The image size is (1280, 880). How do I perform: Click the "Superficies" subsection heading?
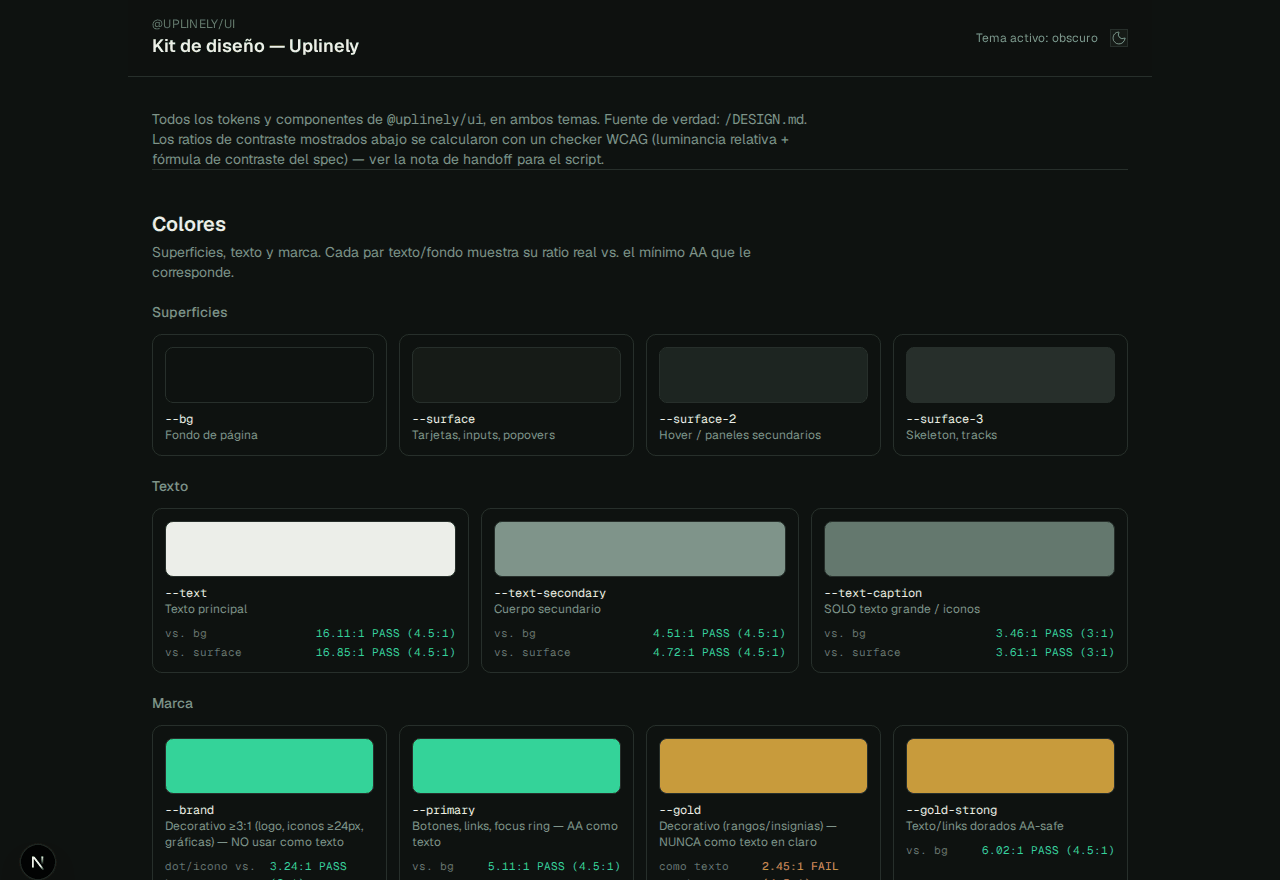[190, 312]
